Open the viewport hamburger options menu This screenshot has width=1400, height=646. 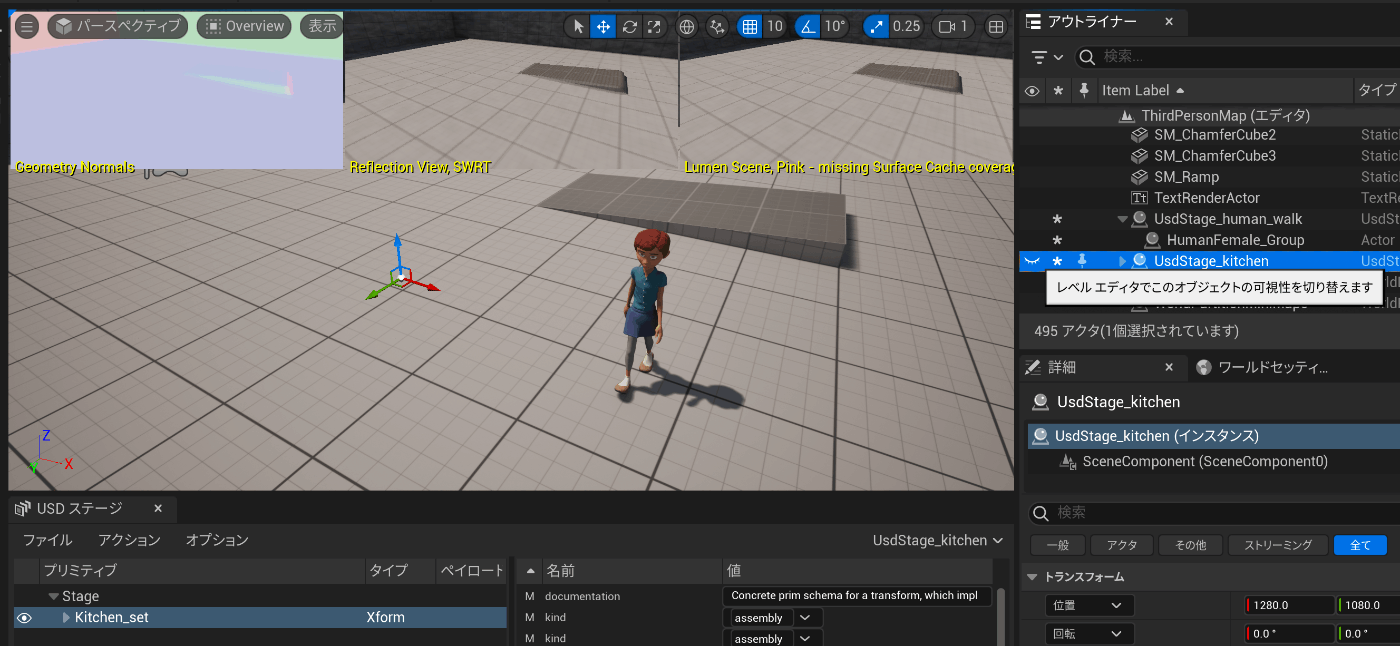[x=28, y=27]
